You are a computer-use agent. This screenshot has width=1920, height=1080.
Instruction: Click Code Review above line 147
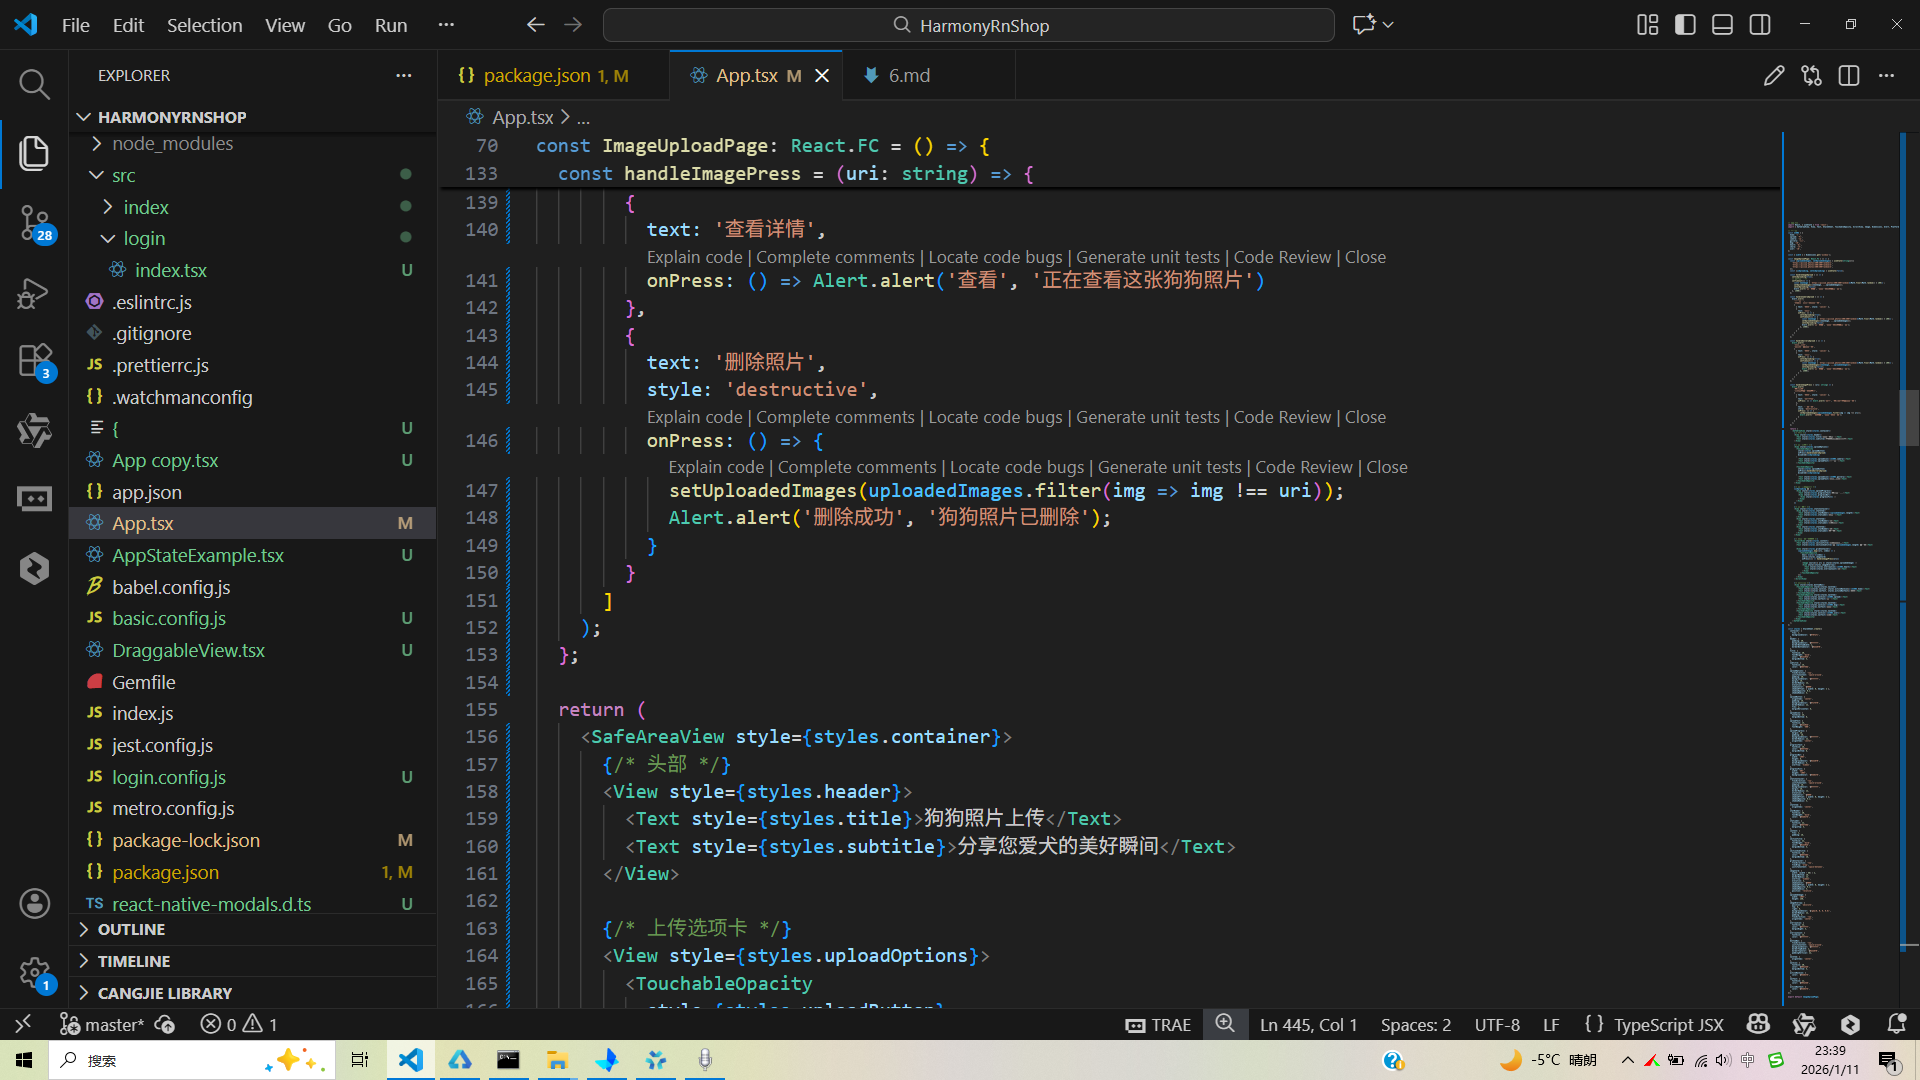tap(1304, 467)
